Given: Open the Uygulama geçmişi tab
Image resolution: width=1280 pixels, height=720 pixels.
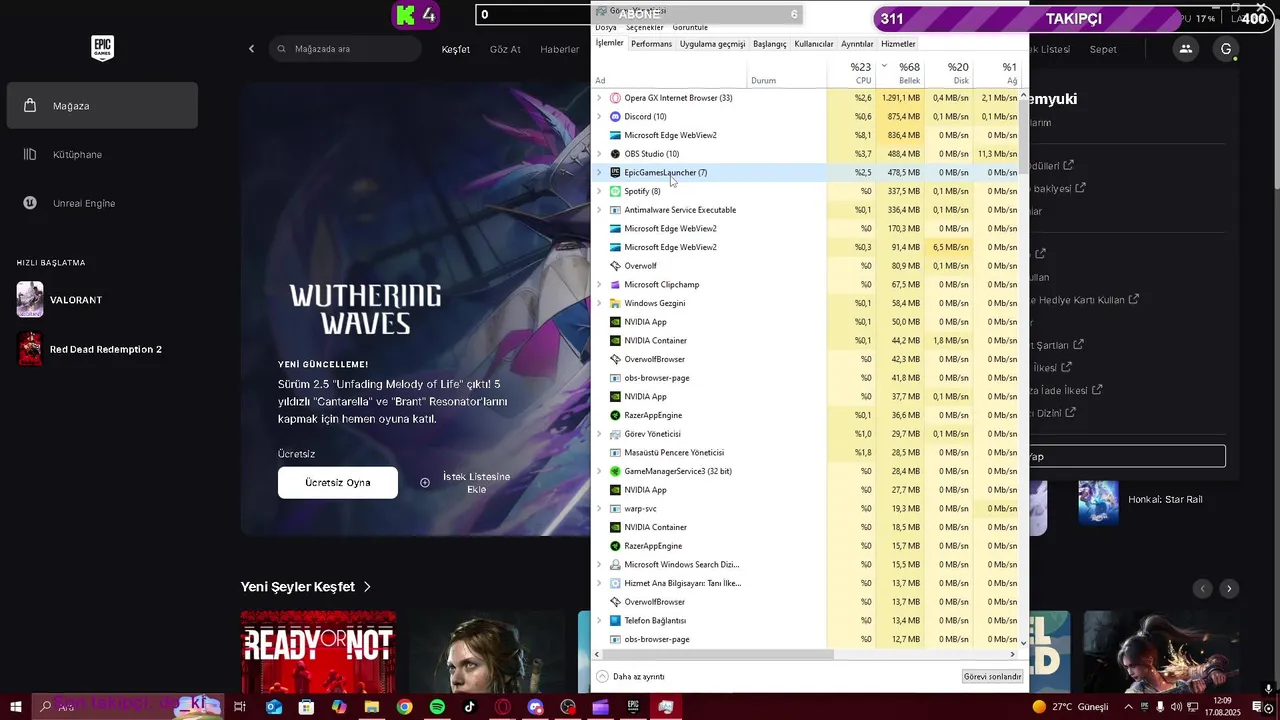Looking at the screenshot, I should click(712, 44).
